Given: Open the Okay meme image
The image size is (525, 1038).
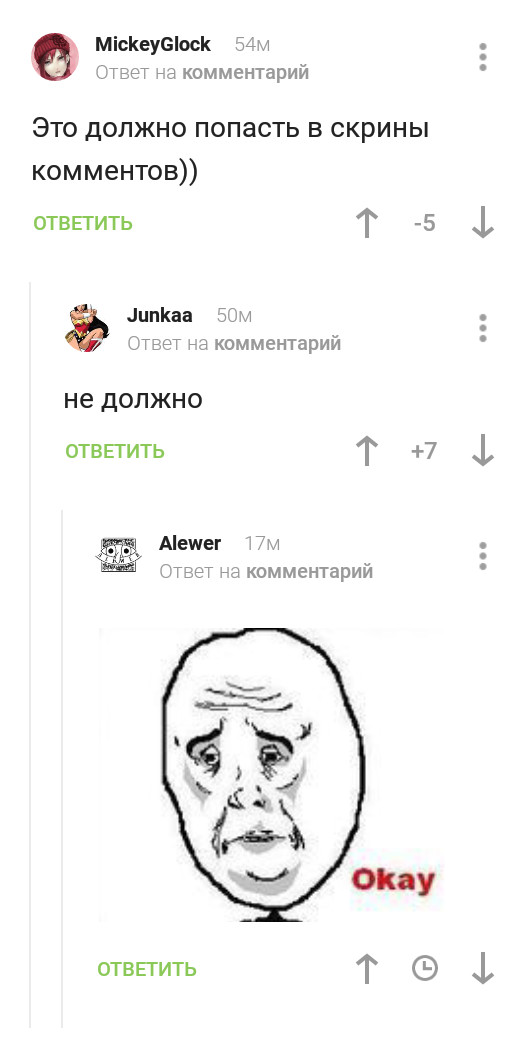Looking at the screenshot, I should (x=270, y=775).
